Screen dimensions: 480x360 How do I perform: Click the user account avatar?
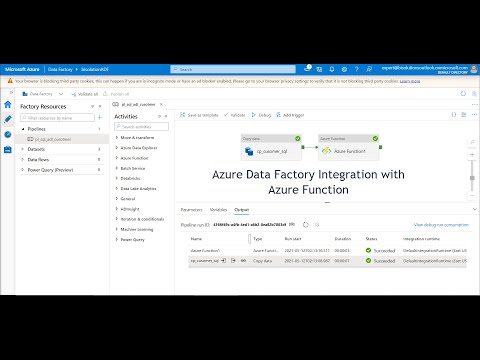click(x=474, y=69)
